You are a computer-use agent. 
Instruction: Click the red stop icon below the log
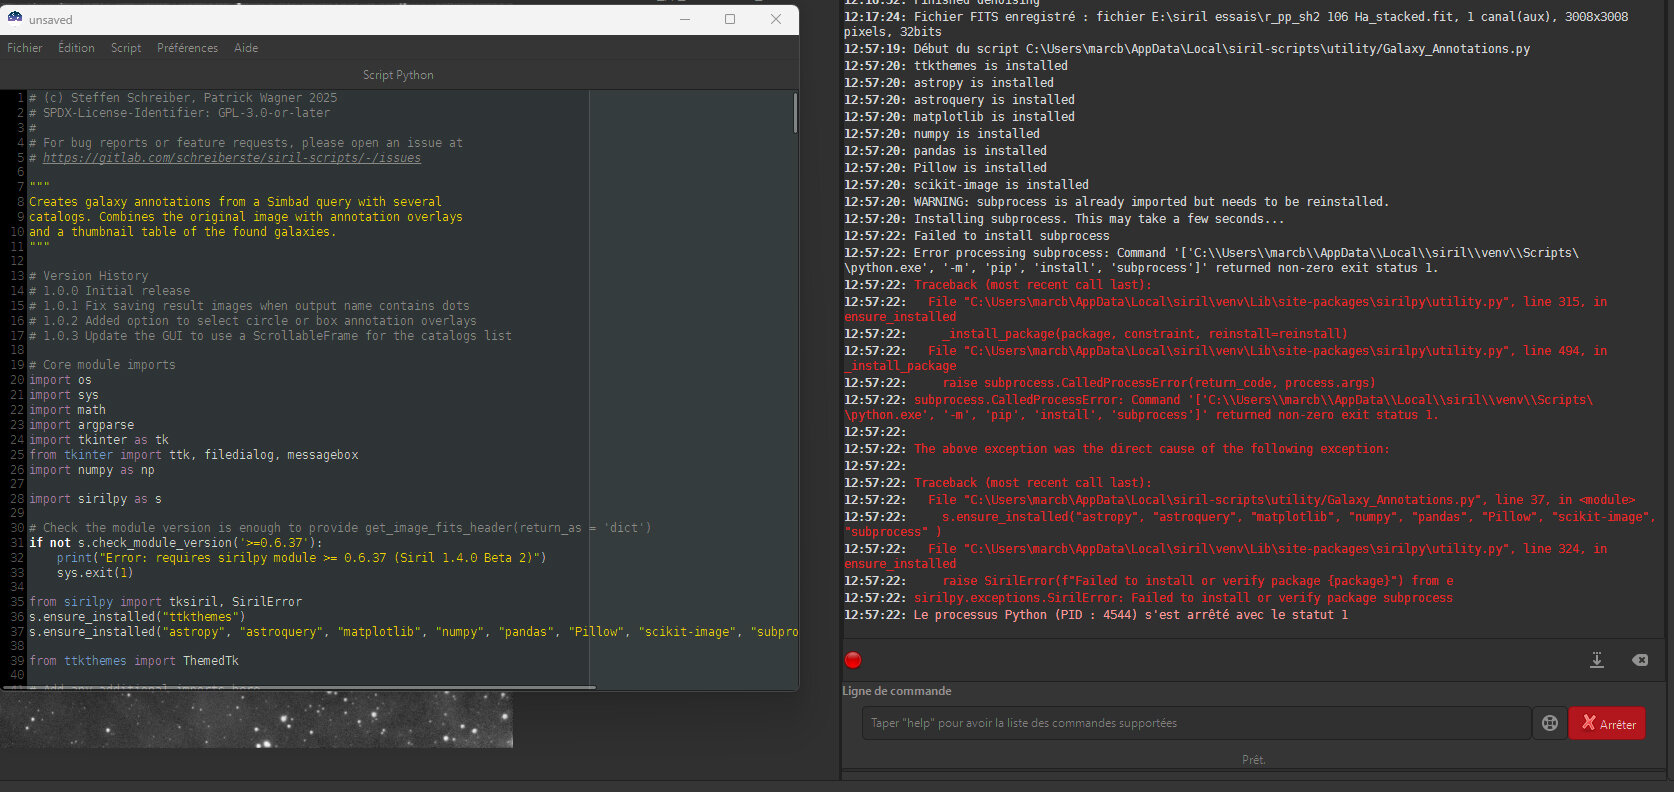click(x=853, y=660)
